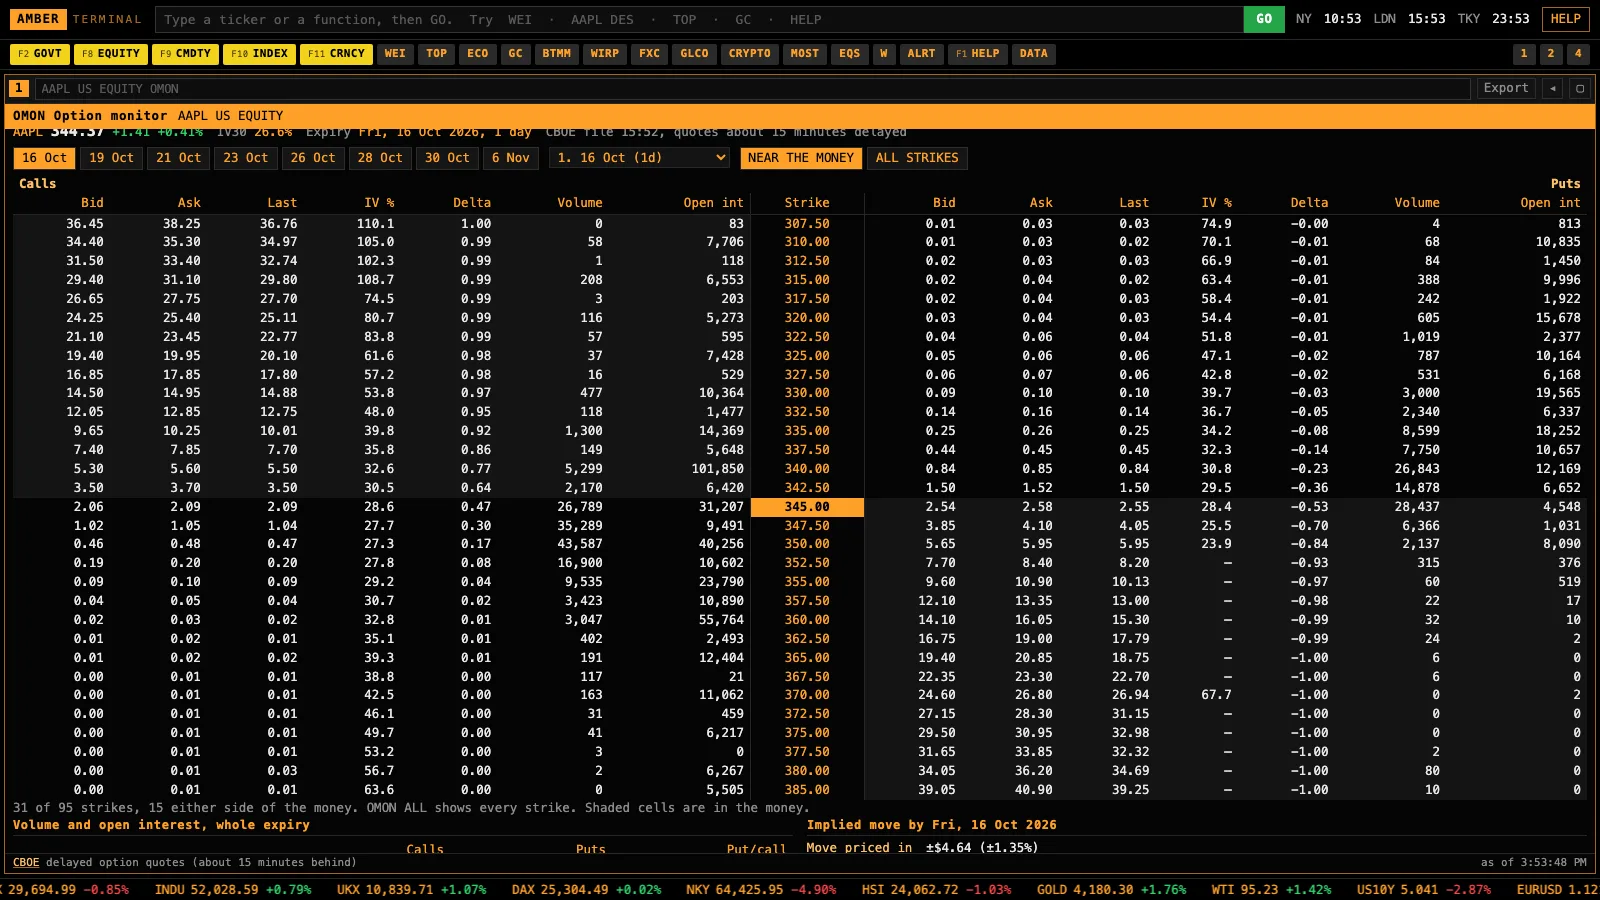Select the 21 Oct expiry tab
The image size is (1600, 900).
point(178,158)
